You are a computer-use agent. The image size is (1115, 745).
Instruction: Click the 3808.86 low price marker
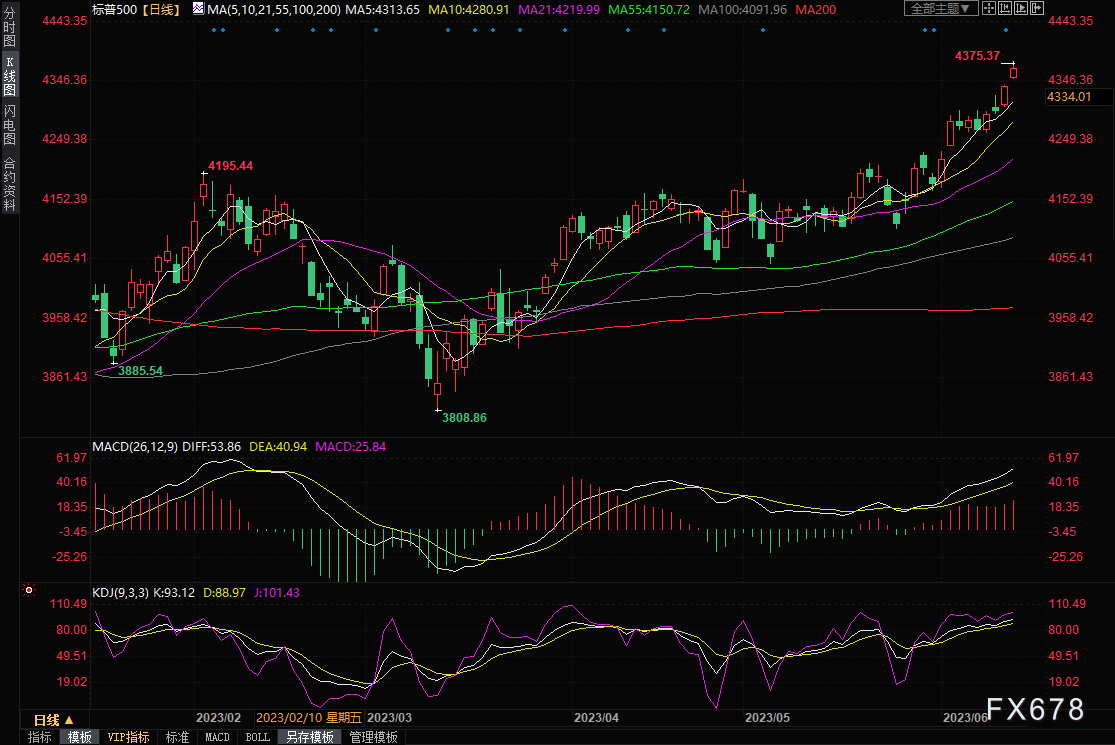tap(464, 417)
